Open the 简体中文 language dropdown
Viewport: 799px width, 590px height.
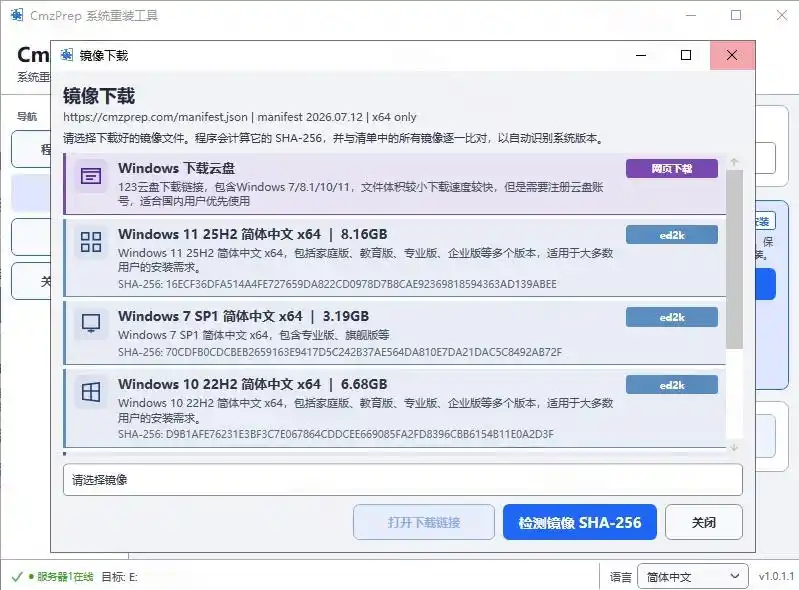tap(693, 577)
